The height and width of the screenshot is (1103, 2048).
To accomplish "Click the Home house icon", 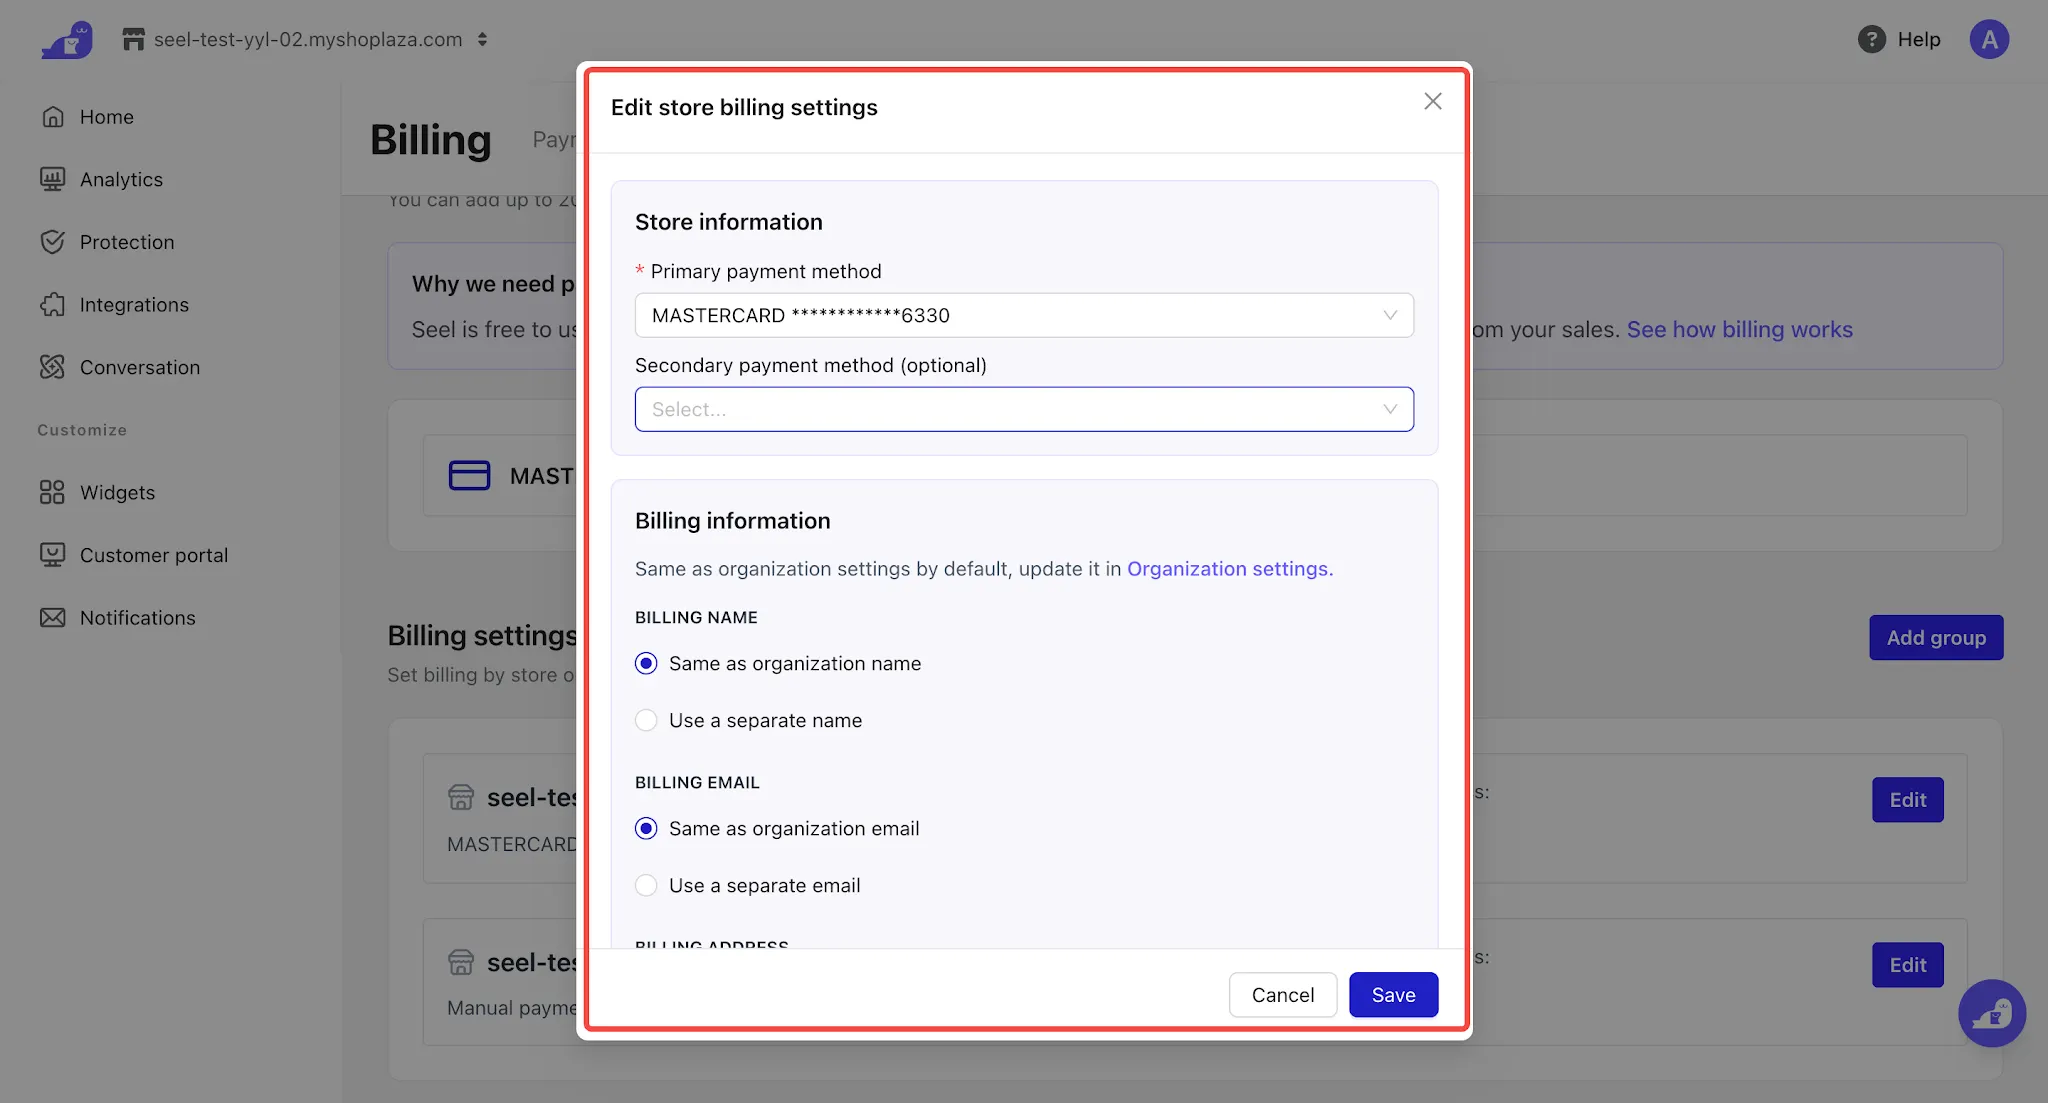I will [53, 117].
